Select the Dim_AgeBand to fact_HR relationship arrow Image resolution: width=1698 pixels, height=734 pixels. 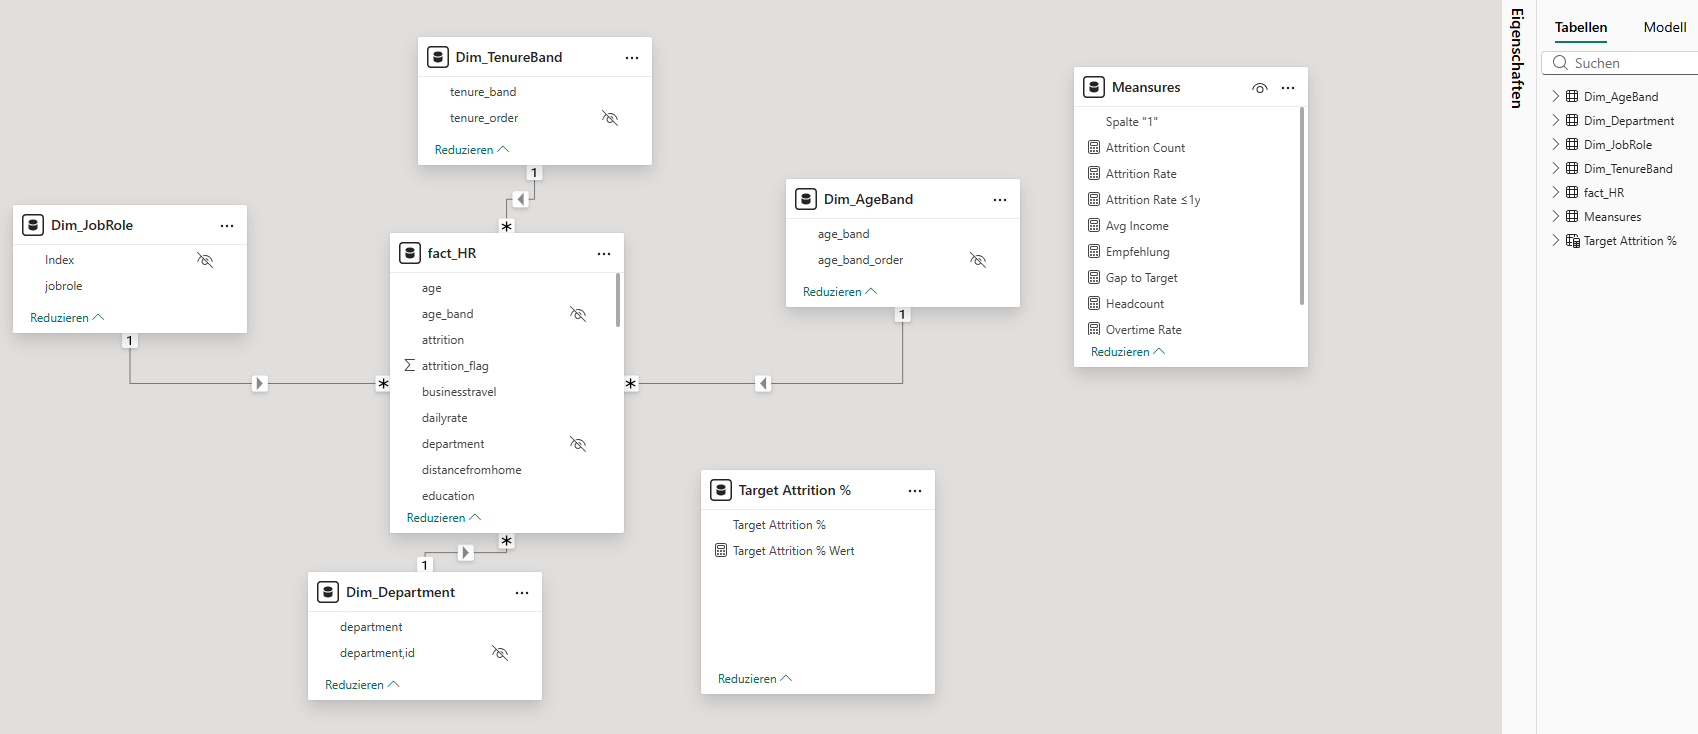tap(763, 383)
